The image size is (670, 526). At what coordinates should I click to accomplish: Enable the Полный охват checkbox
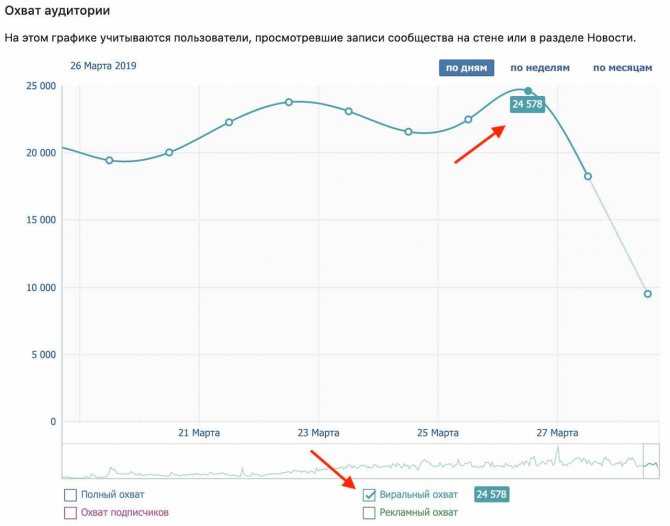pos(70,495)
